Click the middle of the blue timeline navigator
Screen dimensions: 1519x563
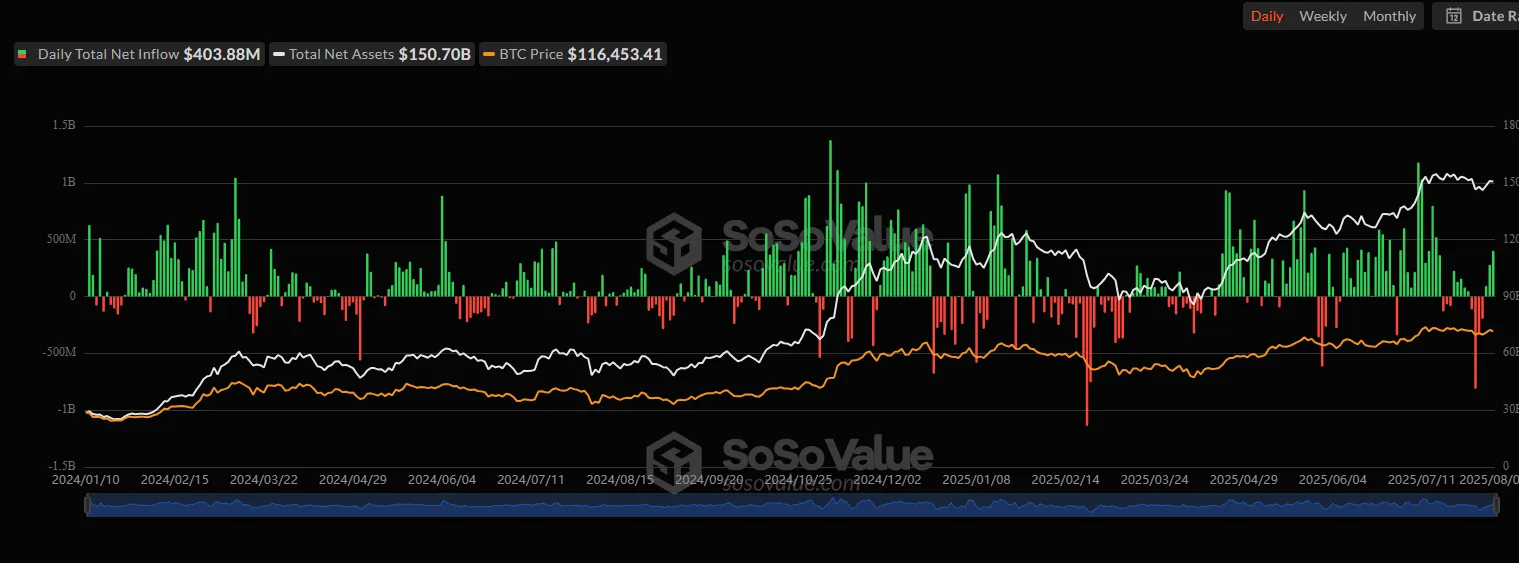tap(791, 507)
